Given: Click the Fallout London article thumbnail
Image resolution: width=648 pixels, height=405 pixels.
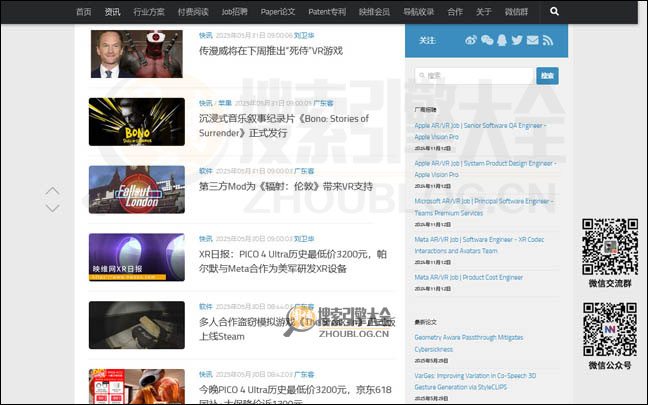Looking at the screenshot, I should tap(137, 189).
